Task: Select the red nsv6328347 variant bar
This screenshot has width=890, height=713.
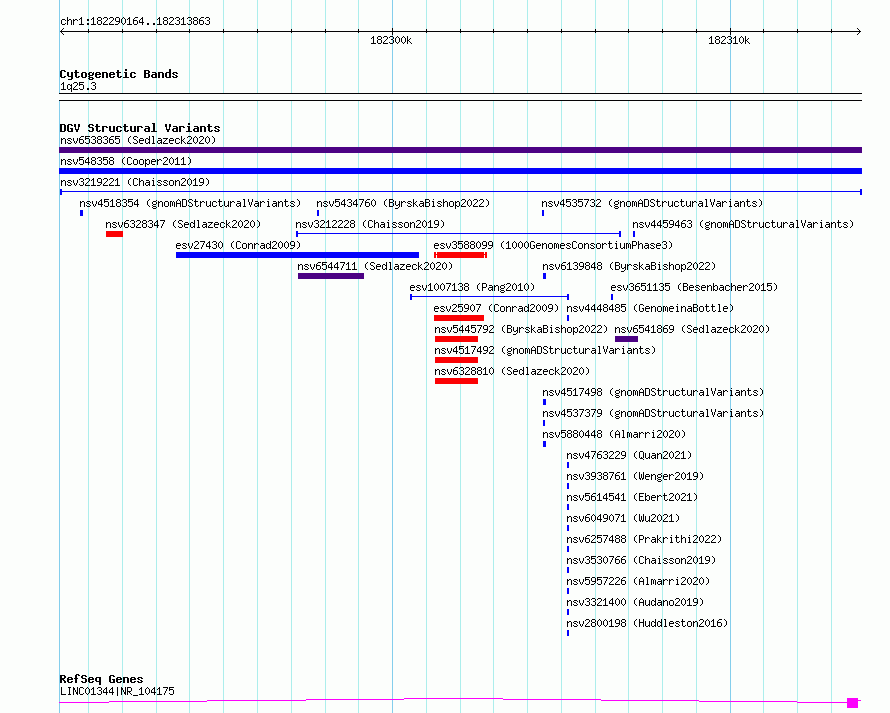Action: coord(114,234)
